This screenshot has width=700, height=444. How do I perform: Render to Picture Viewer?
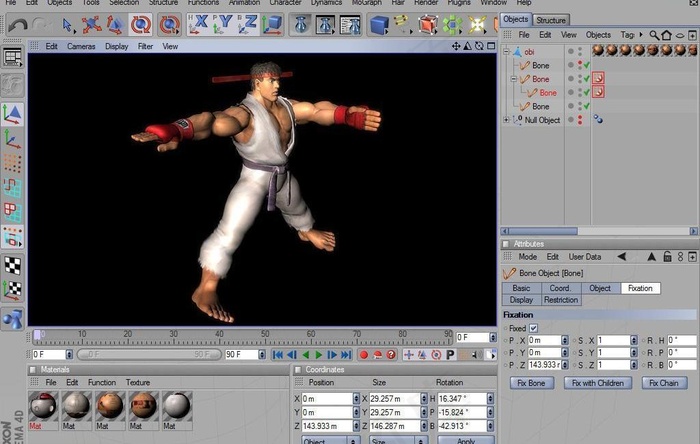click(325, 25)
